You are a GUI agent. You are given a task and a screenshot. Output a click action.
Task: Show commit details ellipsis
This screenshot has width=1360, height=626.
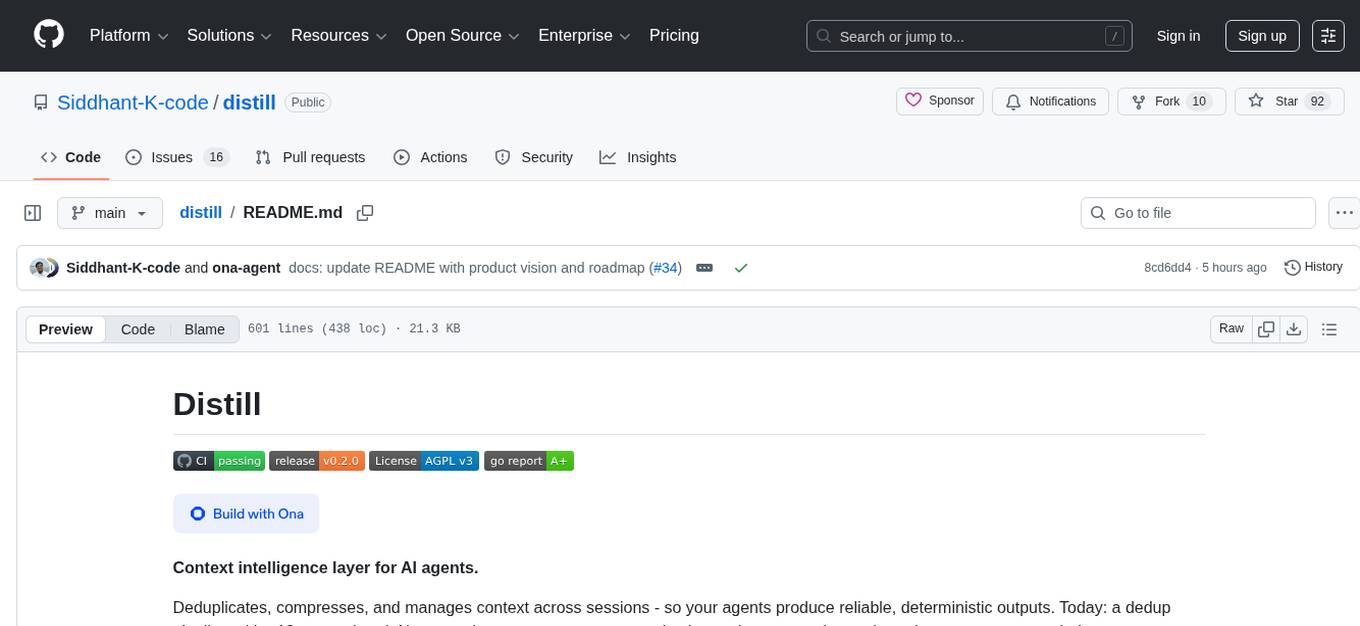[x=704, y=268]
